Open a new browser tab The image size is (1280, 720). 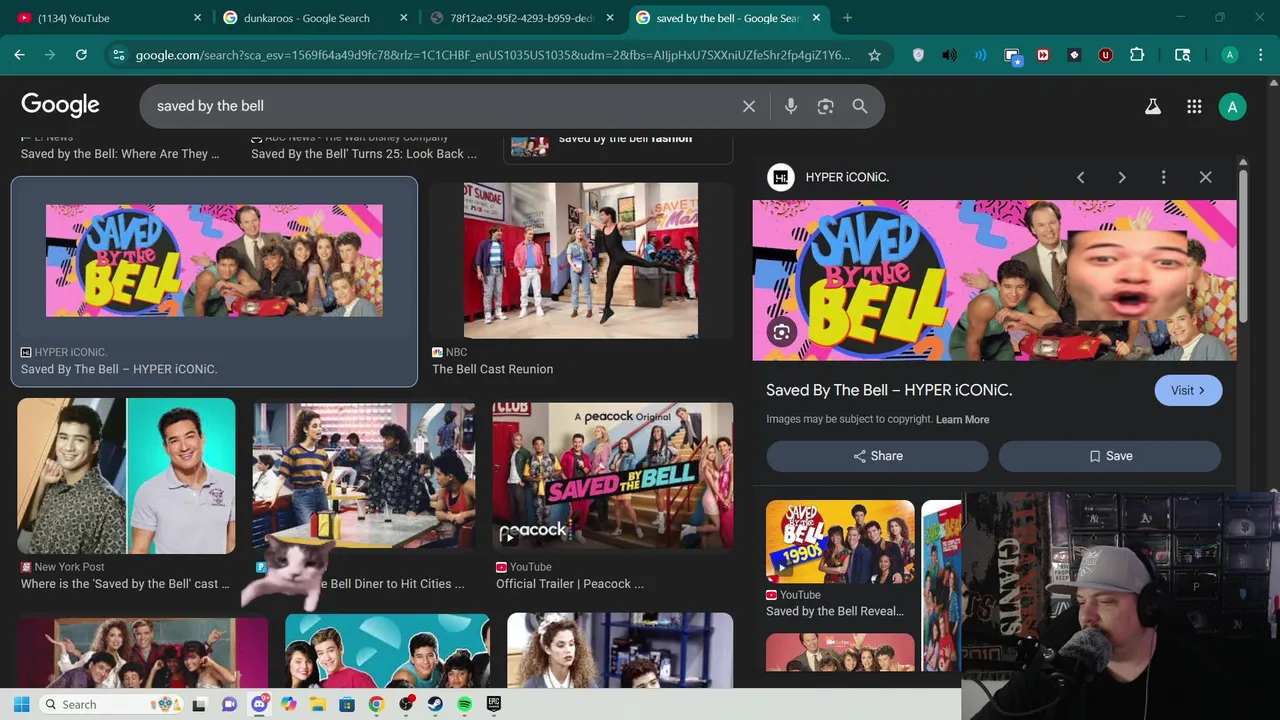(847, 18)
